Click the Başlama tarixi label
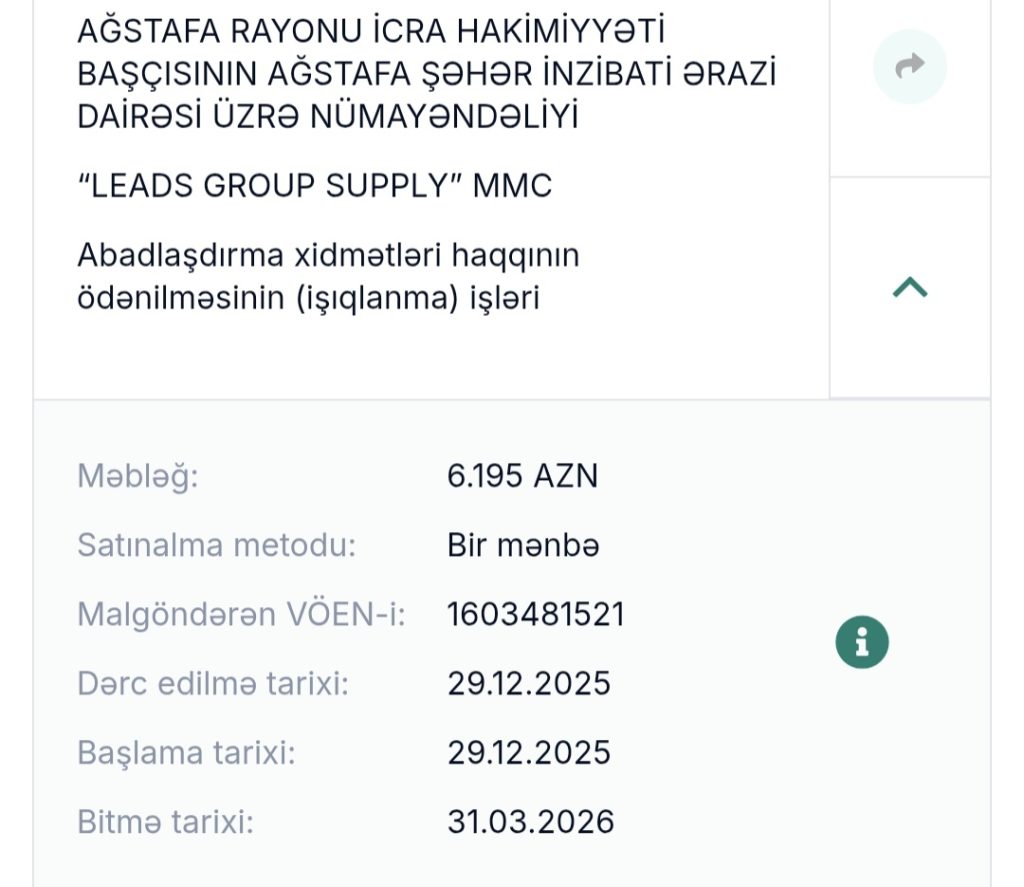The width and height of the screenshot is (1024, 887). pyautogui.click(x=186, y=753)
